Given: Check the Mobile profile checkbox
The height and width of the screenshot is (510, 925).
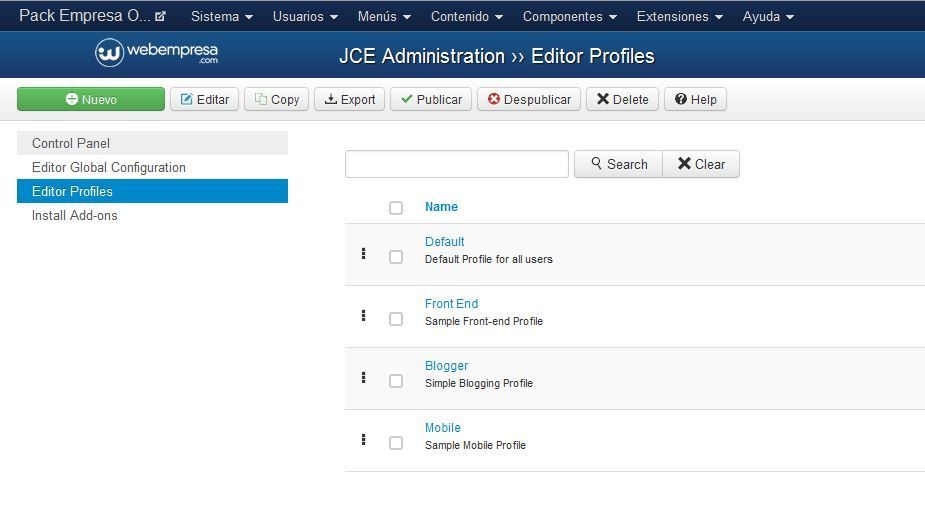Looking at the screenshot, I should pyautogui.click(x=396, y=443).
